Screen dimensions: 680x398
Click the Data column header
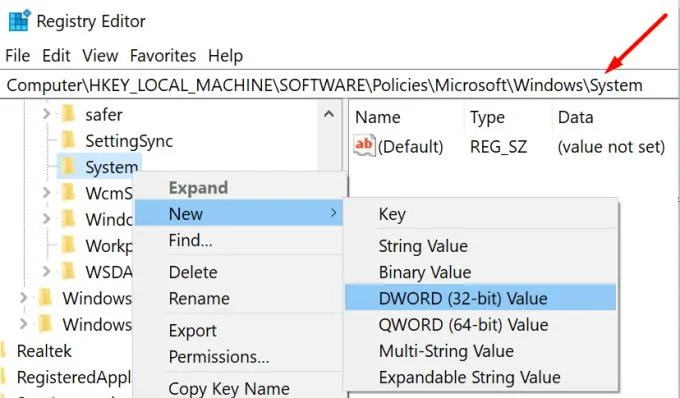click(575, 117)
